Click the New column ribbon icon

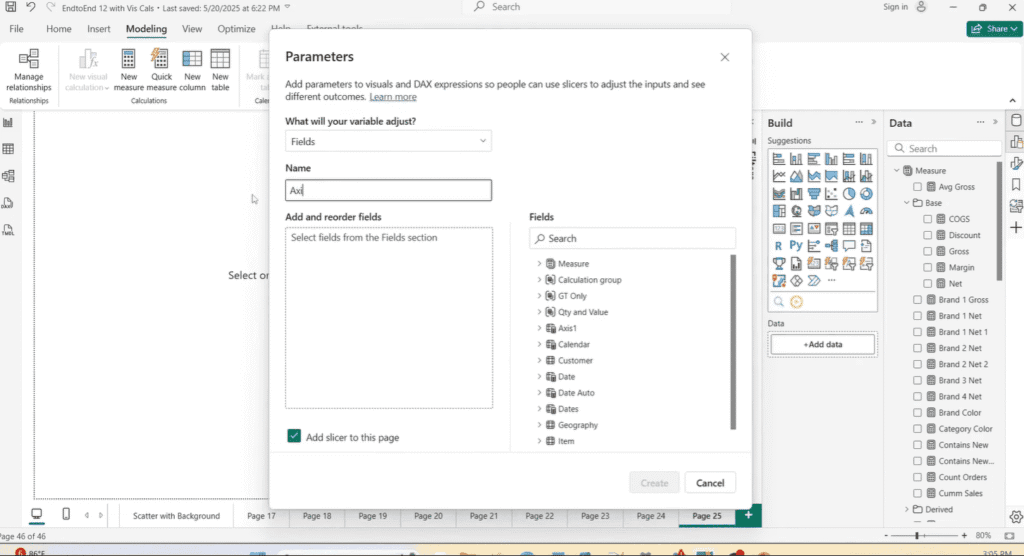click(x=192, y=70)
